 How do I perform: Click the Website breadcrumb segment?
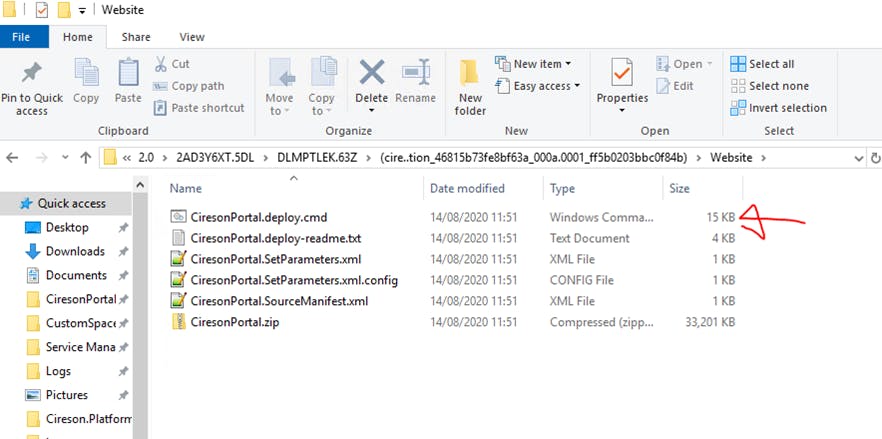point(731,158)
